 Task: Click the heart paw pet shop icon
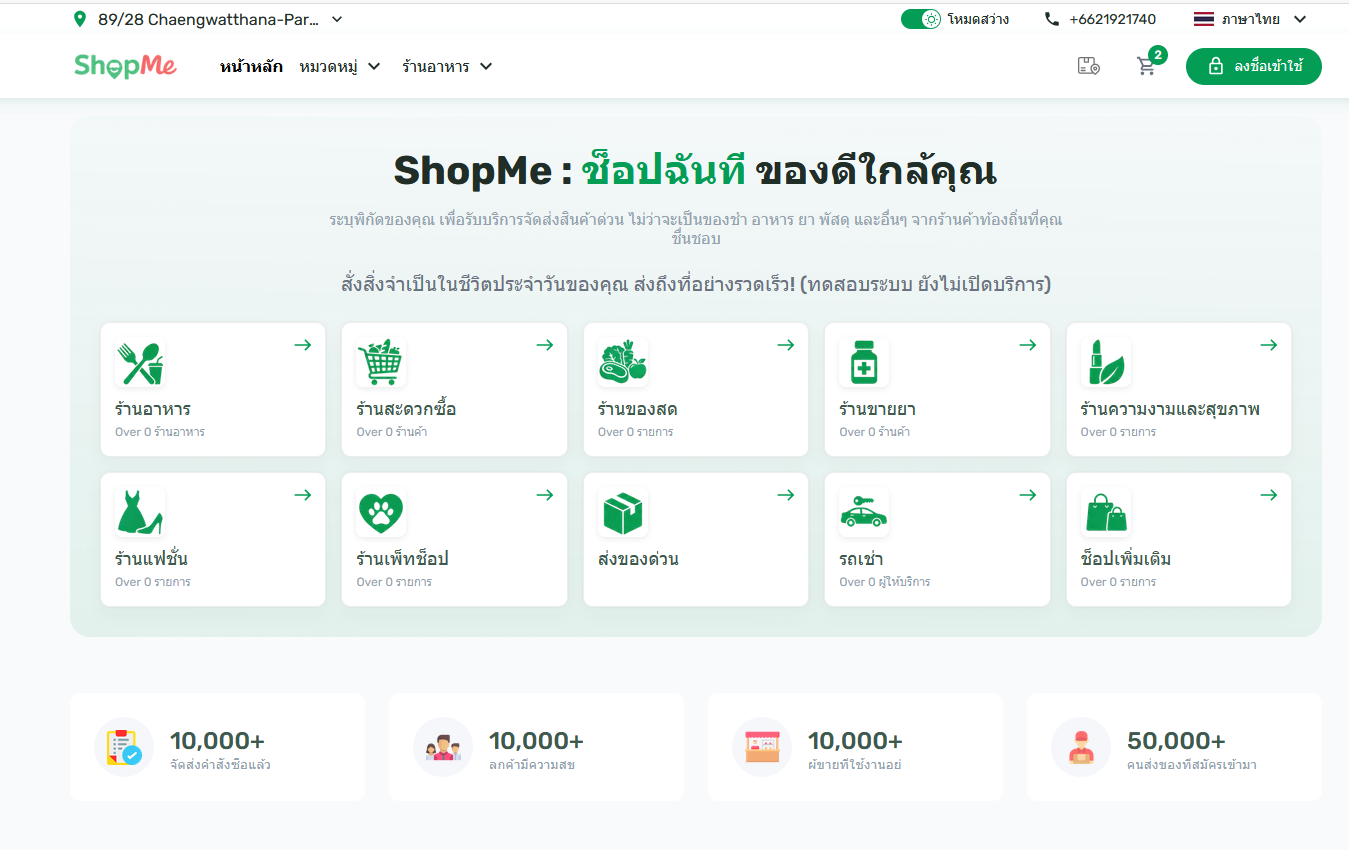[x=381, y=512]
